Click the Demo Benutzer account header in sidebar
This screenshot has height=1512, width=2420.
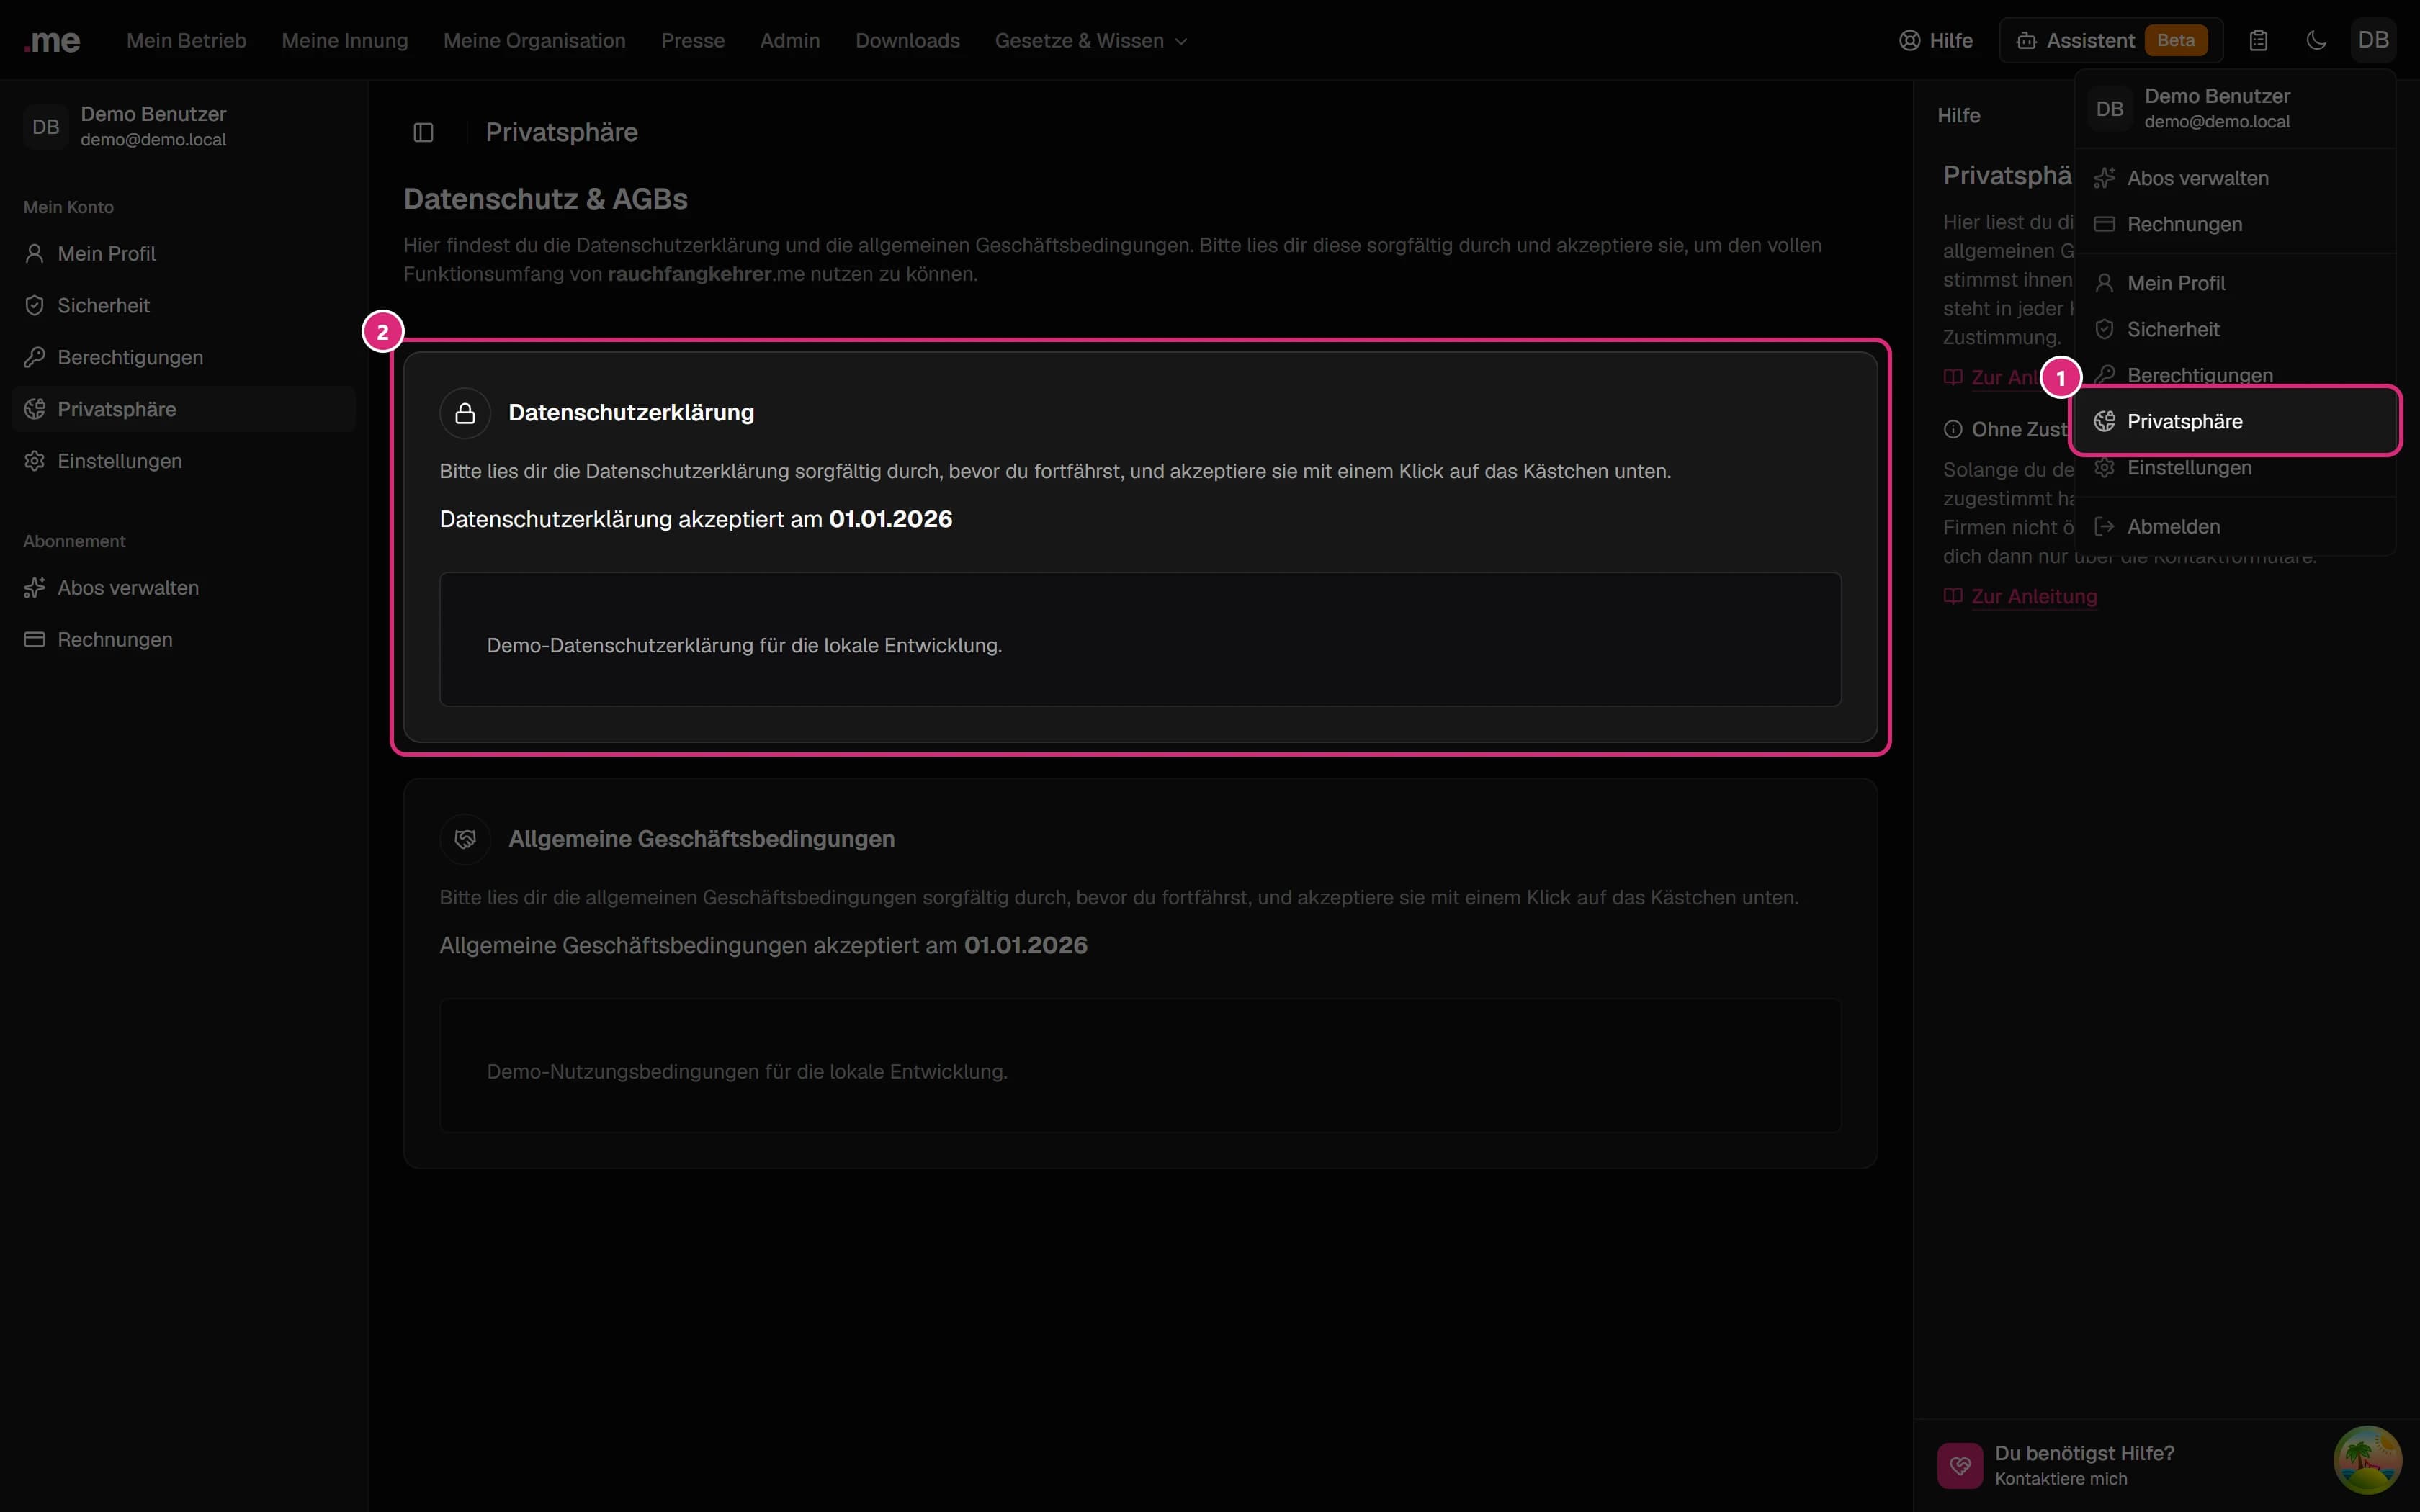[x=184, y=127]
